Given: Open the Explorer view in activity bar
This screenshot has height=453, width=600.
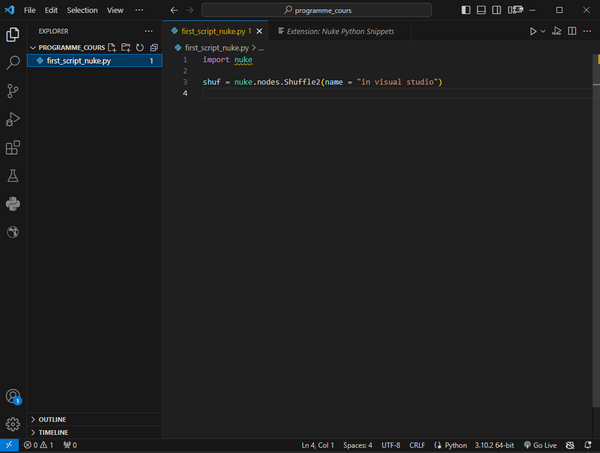Looking at the screenshot, I should pyautogui.click(x=13, y=35).
